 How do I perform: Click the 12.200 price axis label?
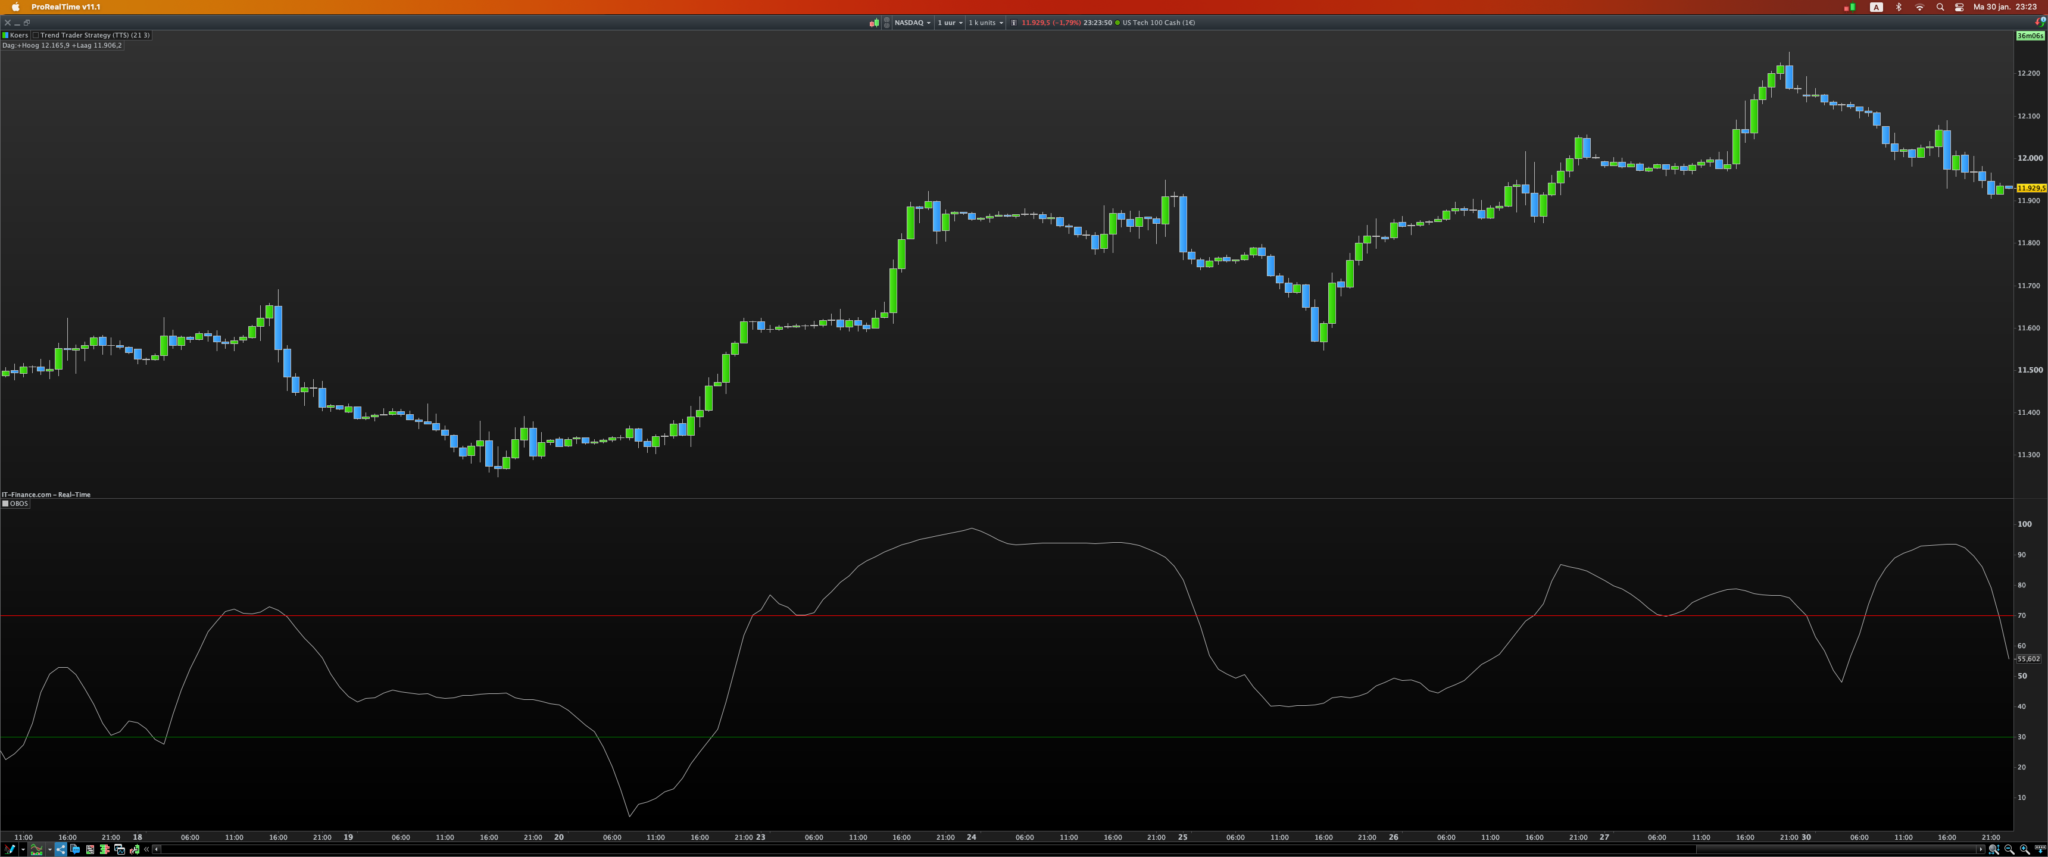coord(2029,73)
